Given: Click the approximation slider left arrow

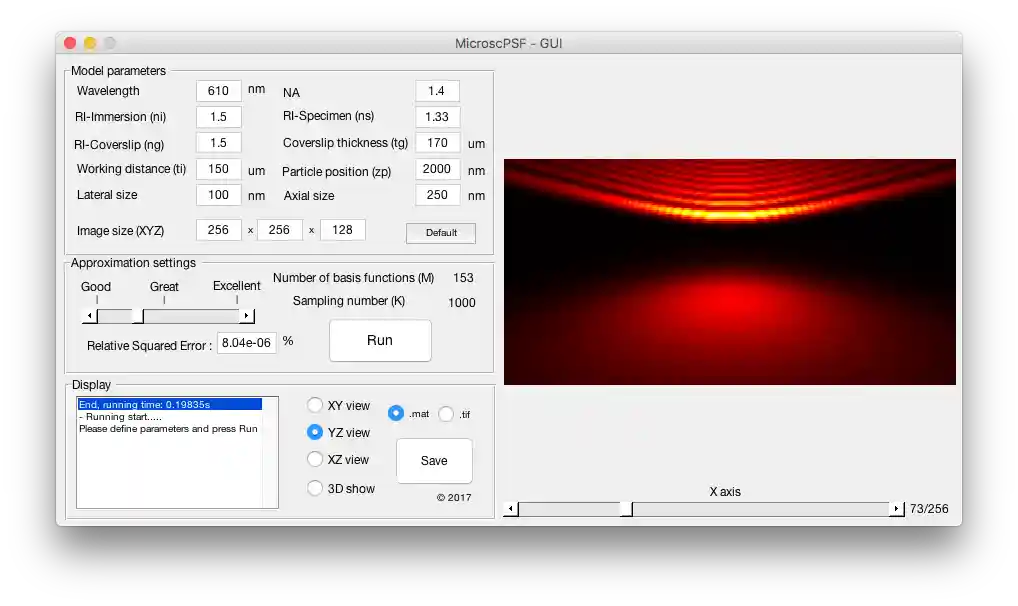Looking at the screenshot, I should [87, 313].
